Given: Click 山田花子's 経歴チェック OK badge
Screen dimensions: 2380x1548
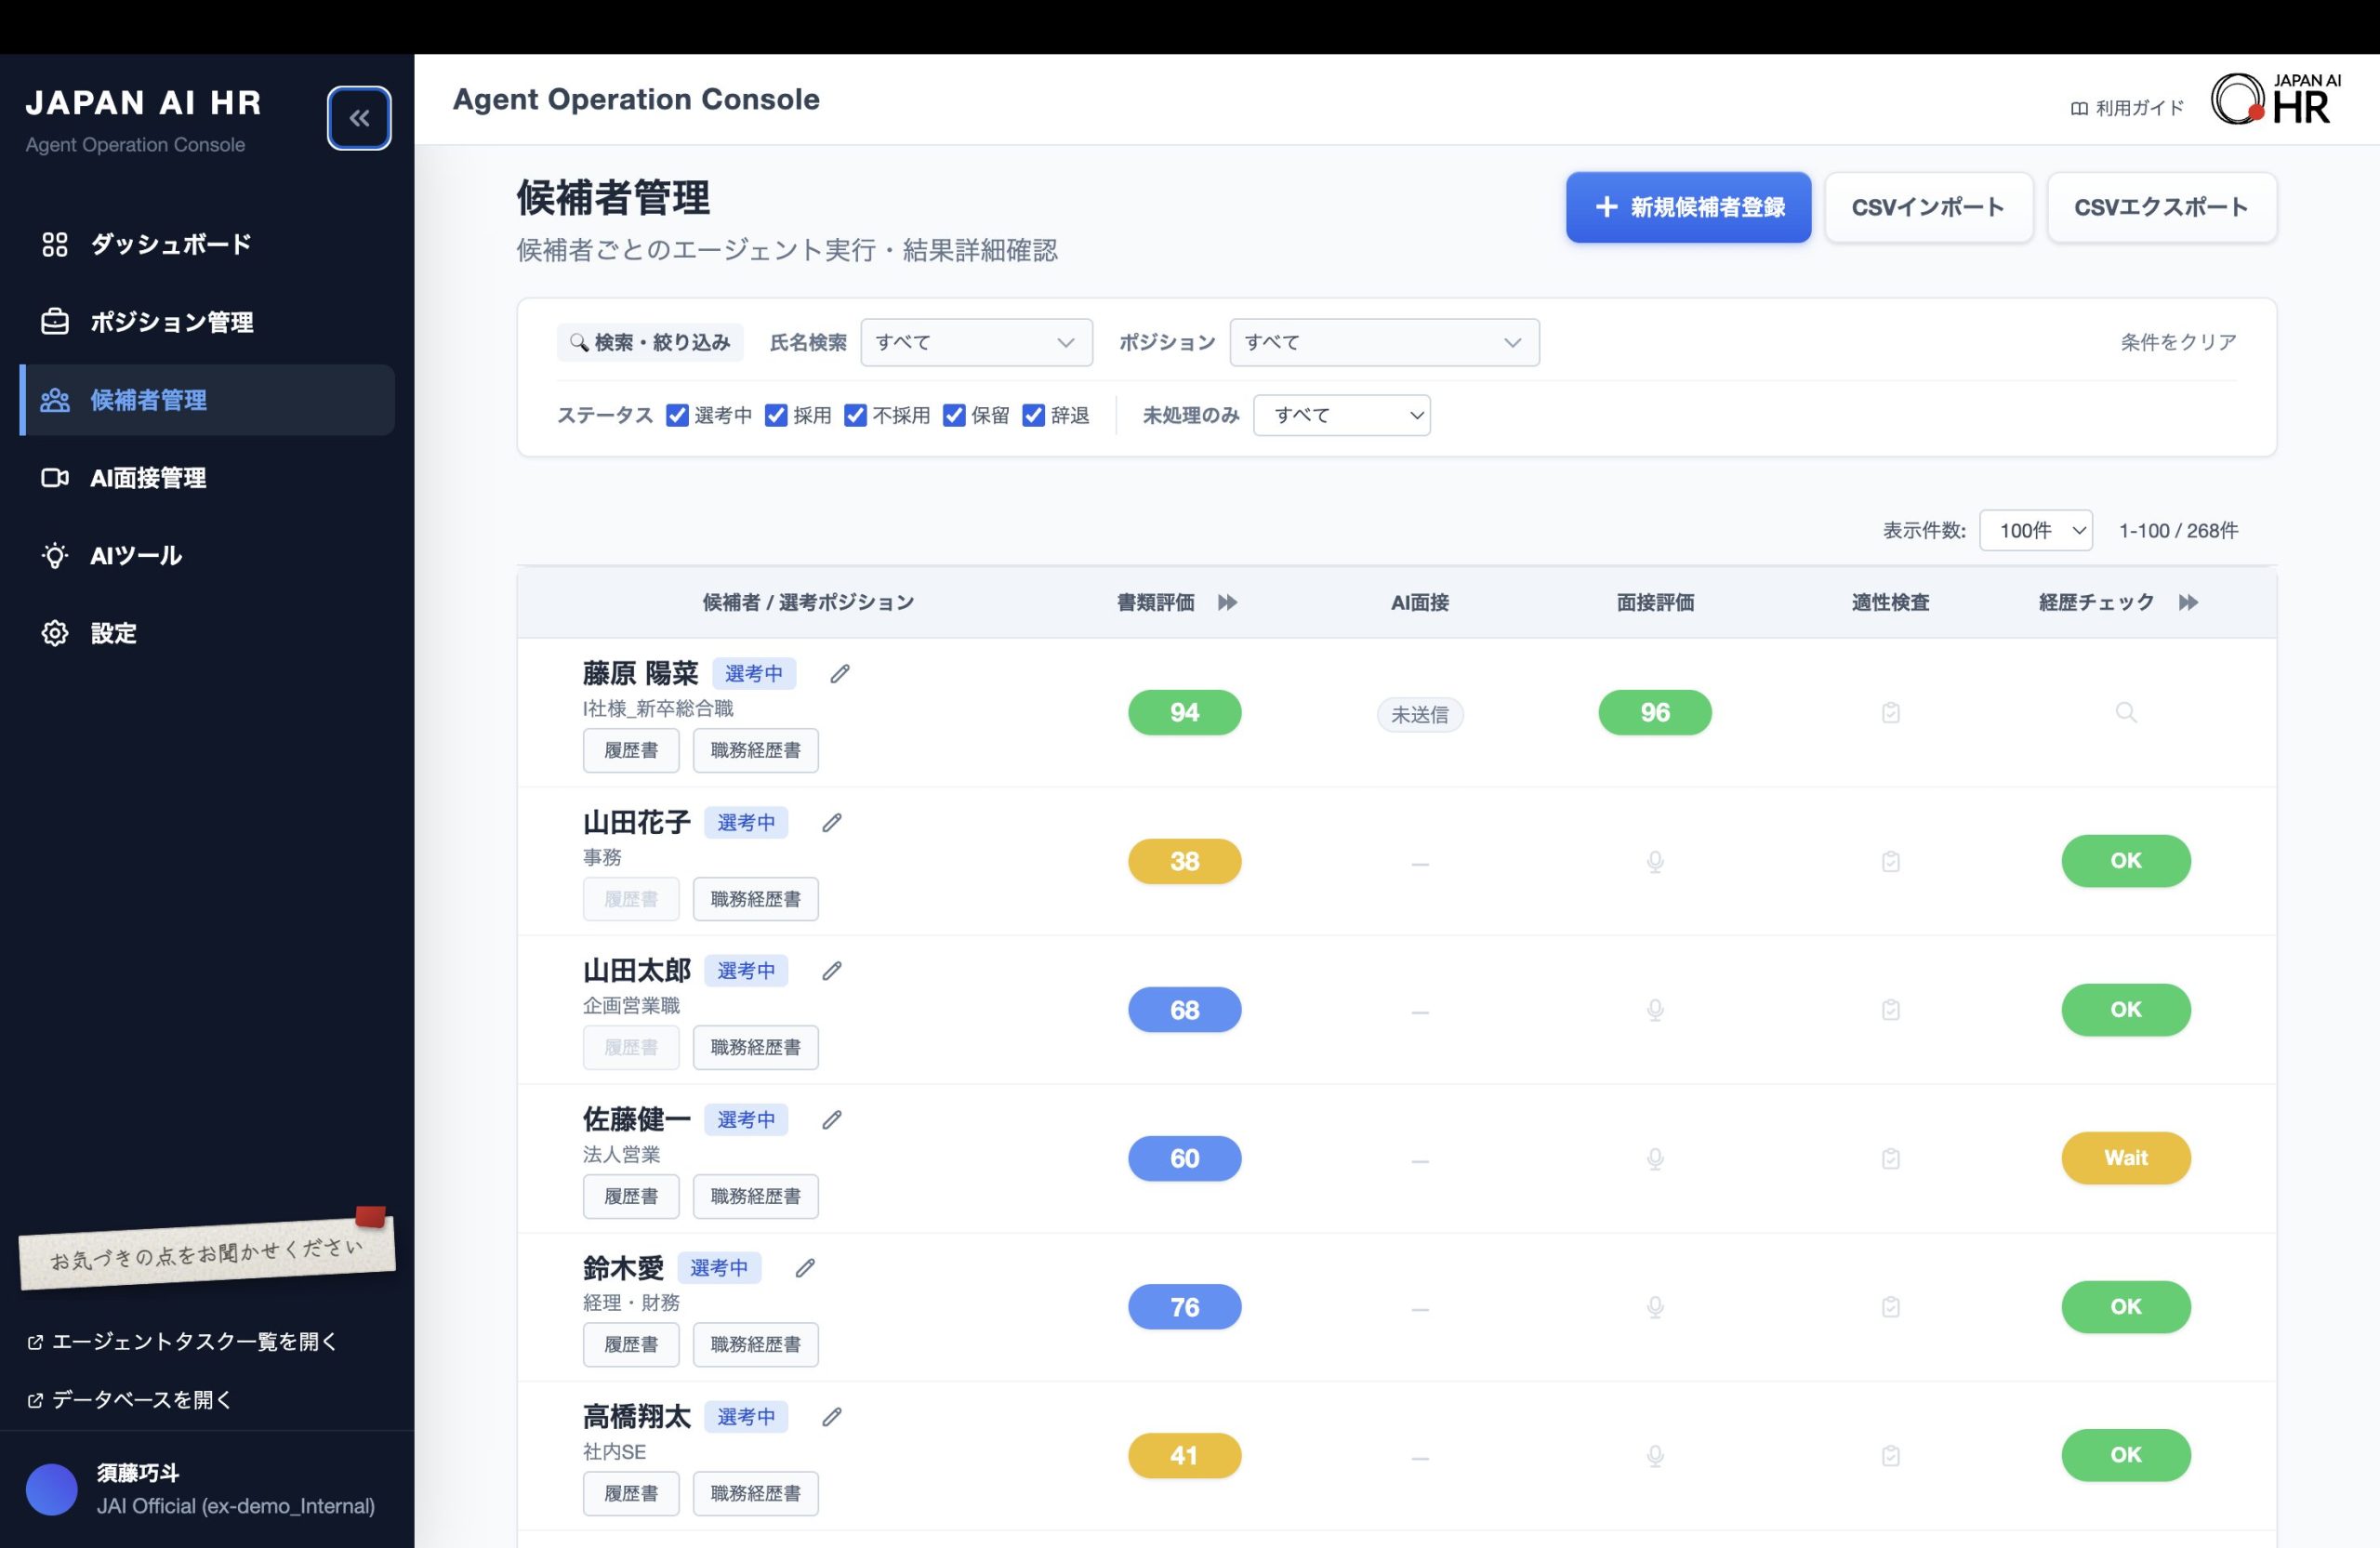Looking at the screenshot, I should coord(2126,861).
